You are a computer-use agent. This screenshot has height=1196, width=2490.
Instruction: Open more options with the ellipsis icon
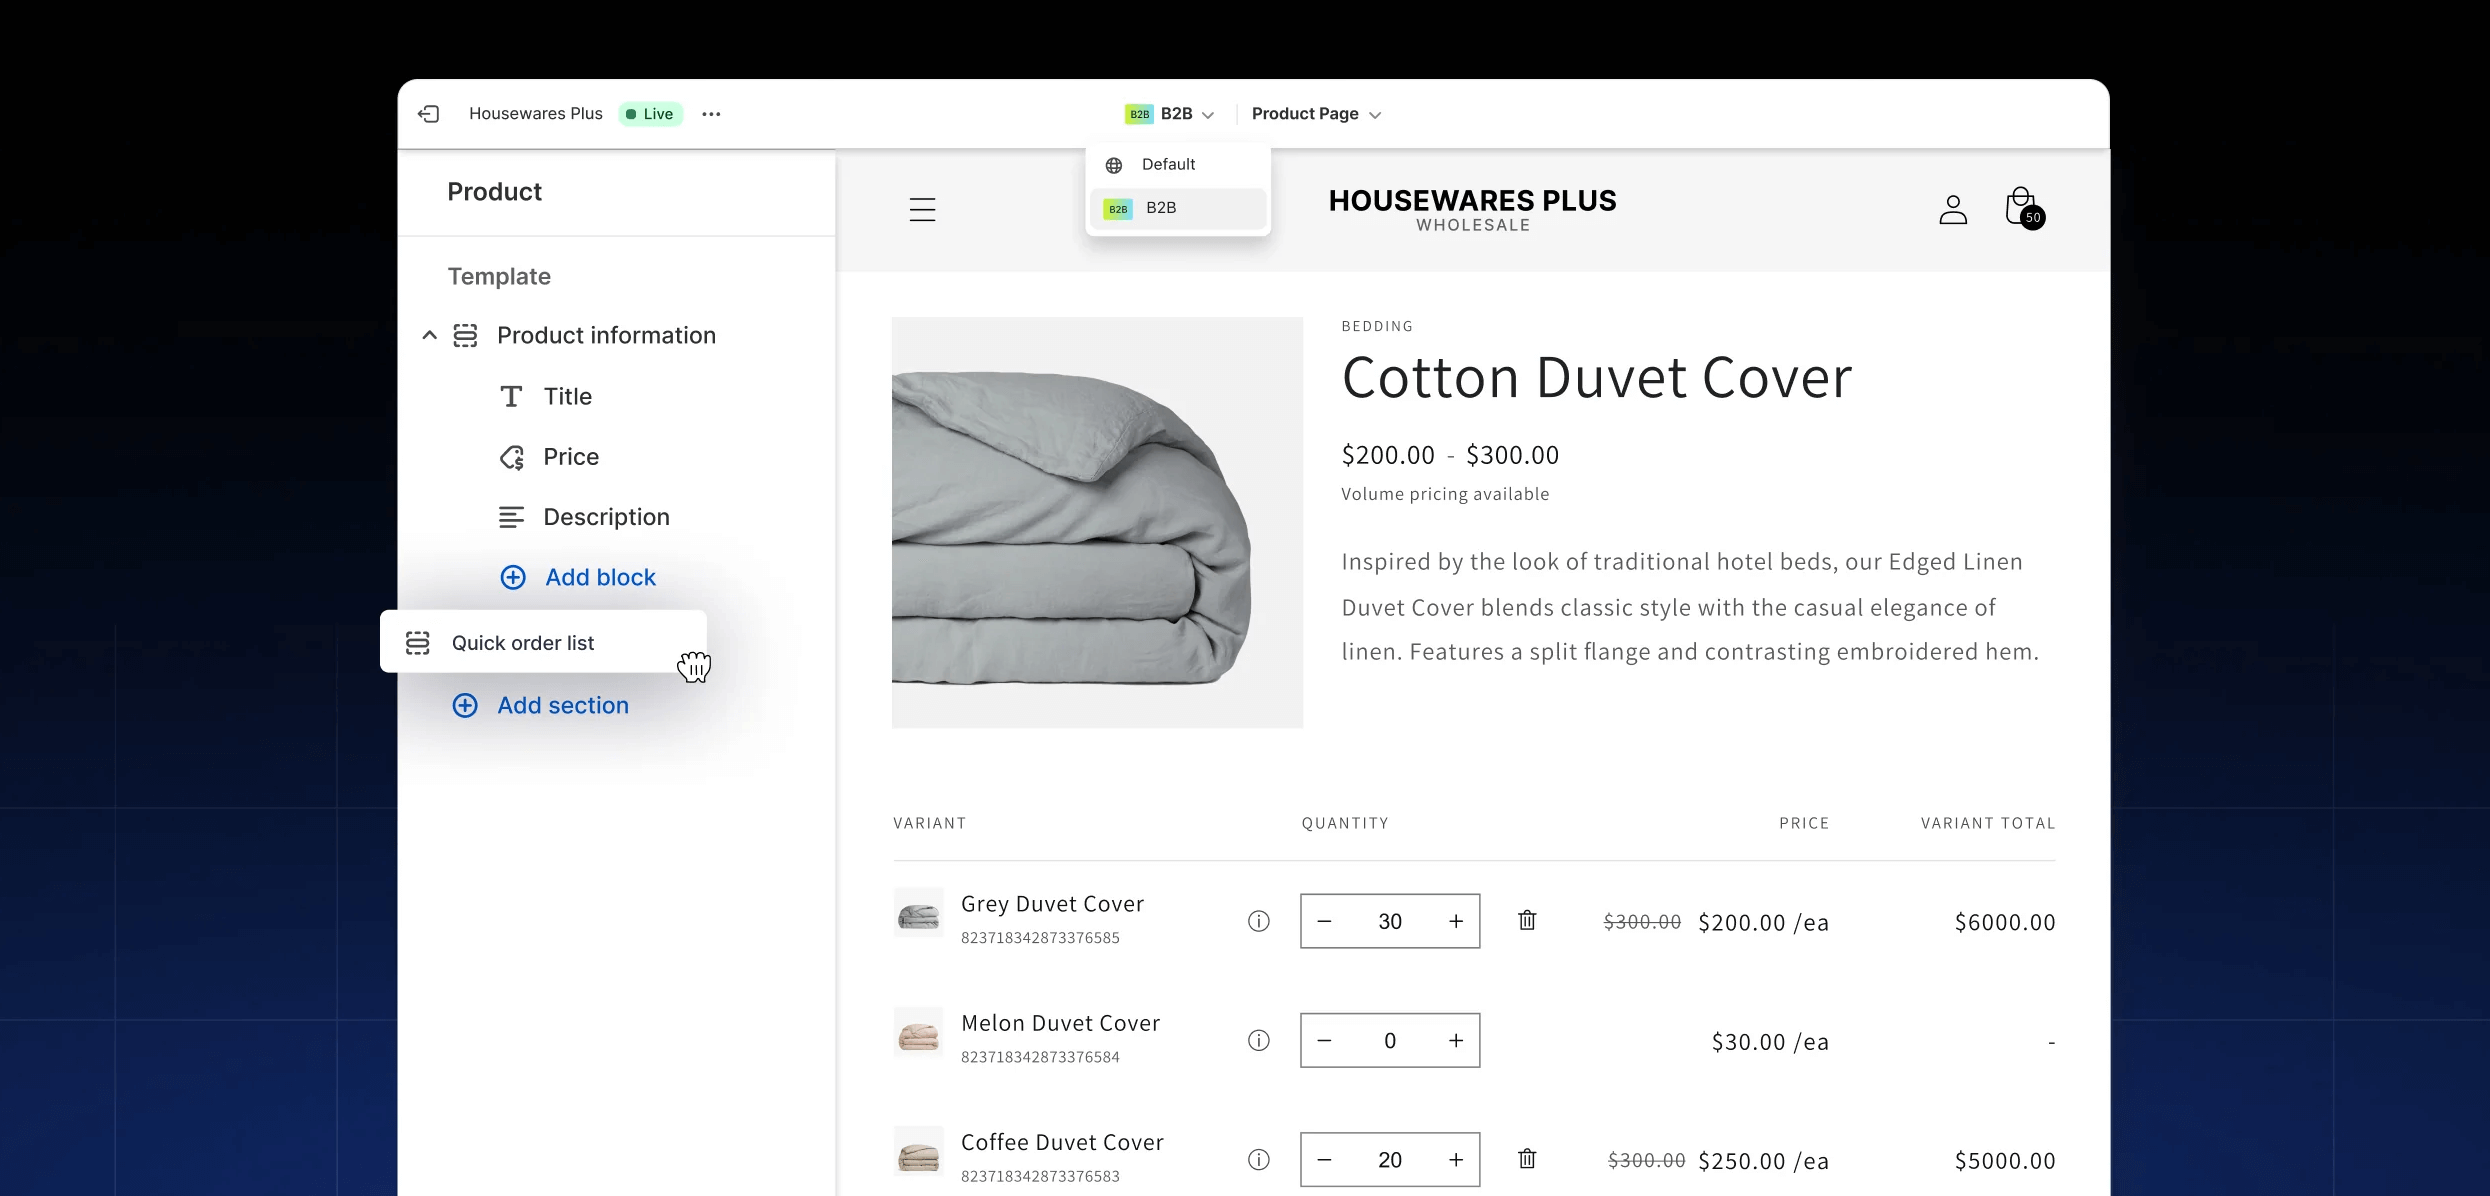pos(712,114)
